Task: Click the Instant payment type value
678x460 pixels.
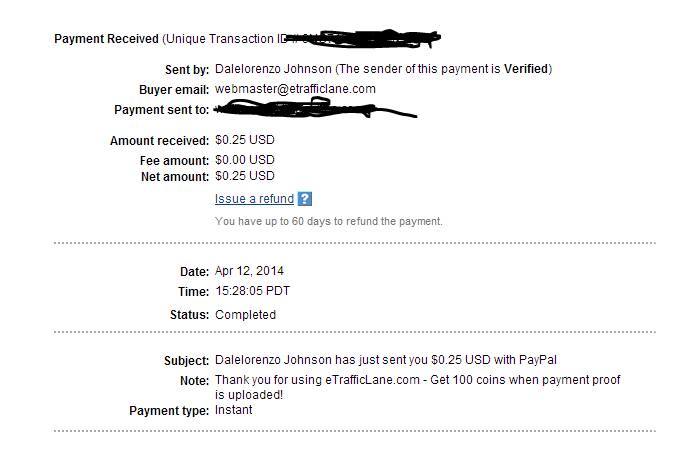Action: 233,410
